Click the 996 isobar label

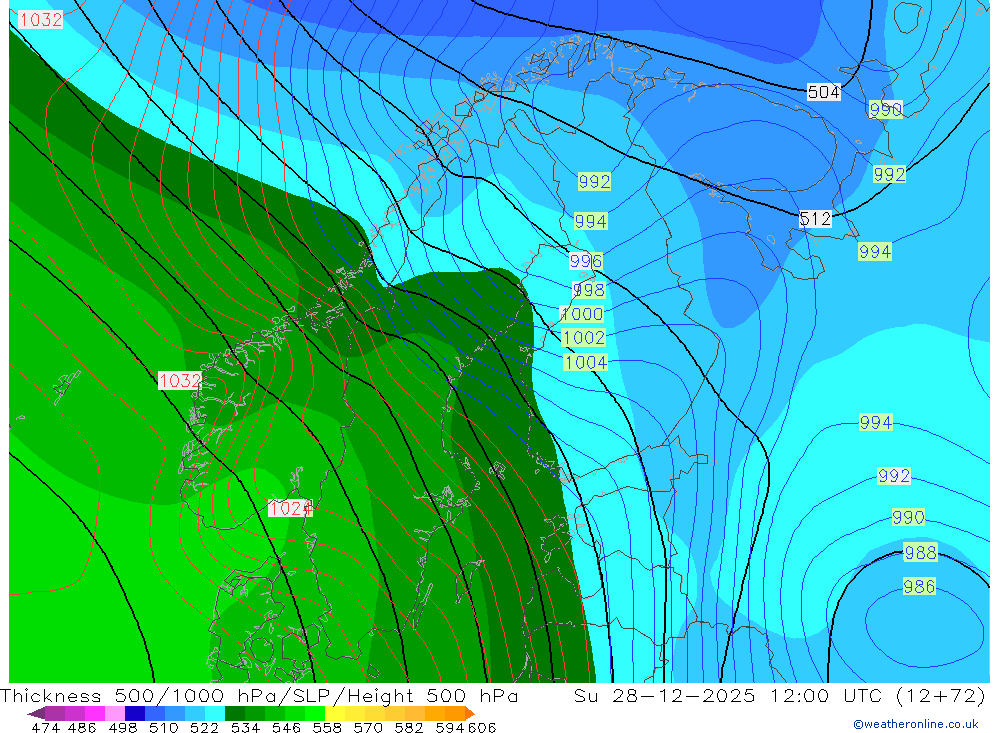tap(585, 261)
